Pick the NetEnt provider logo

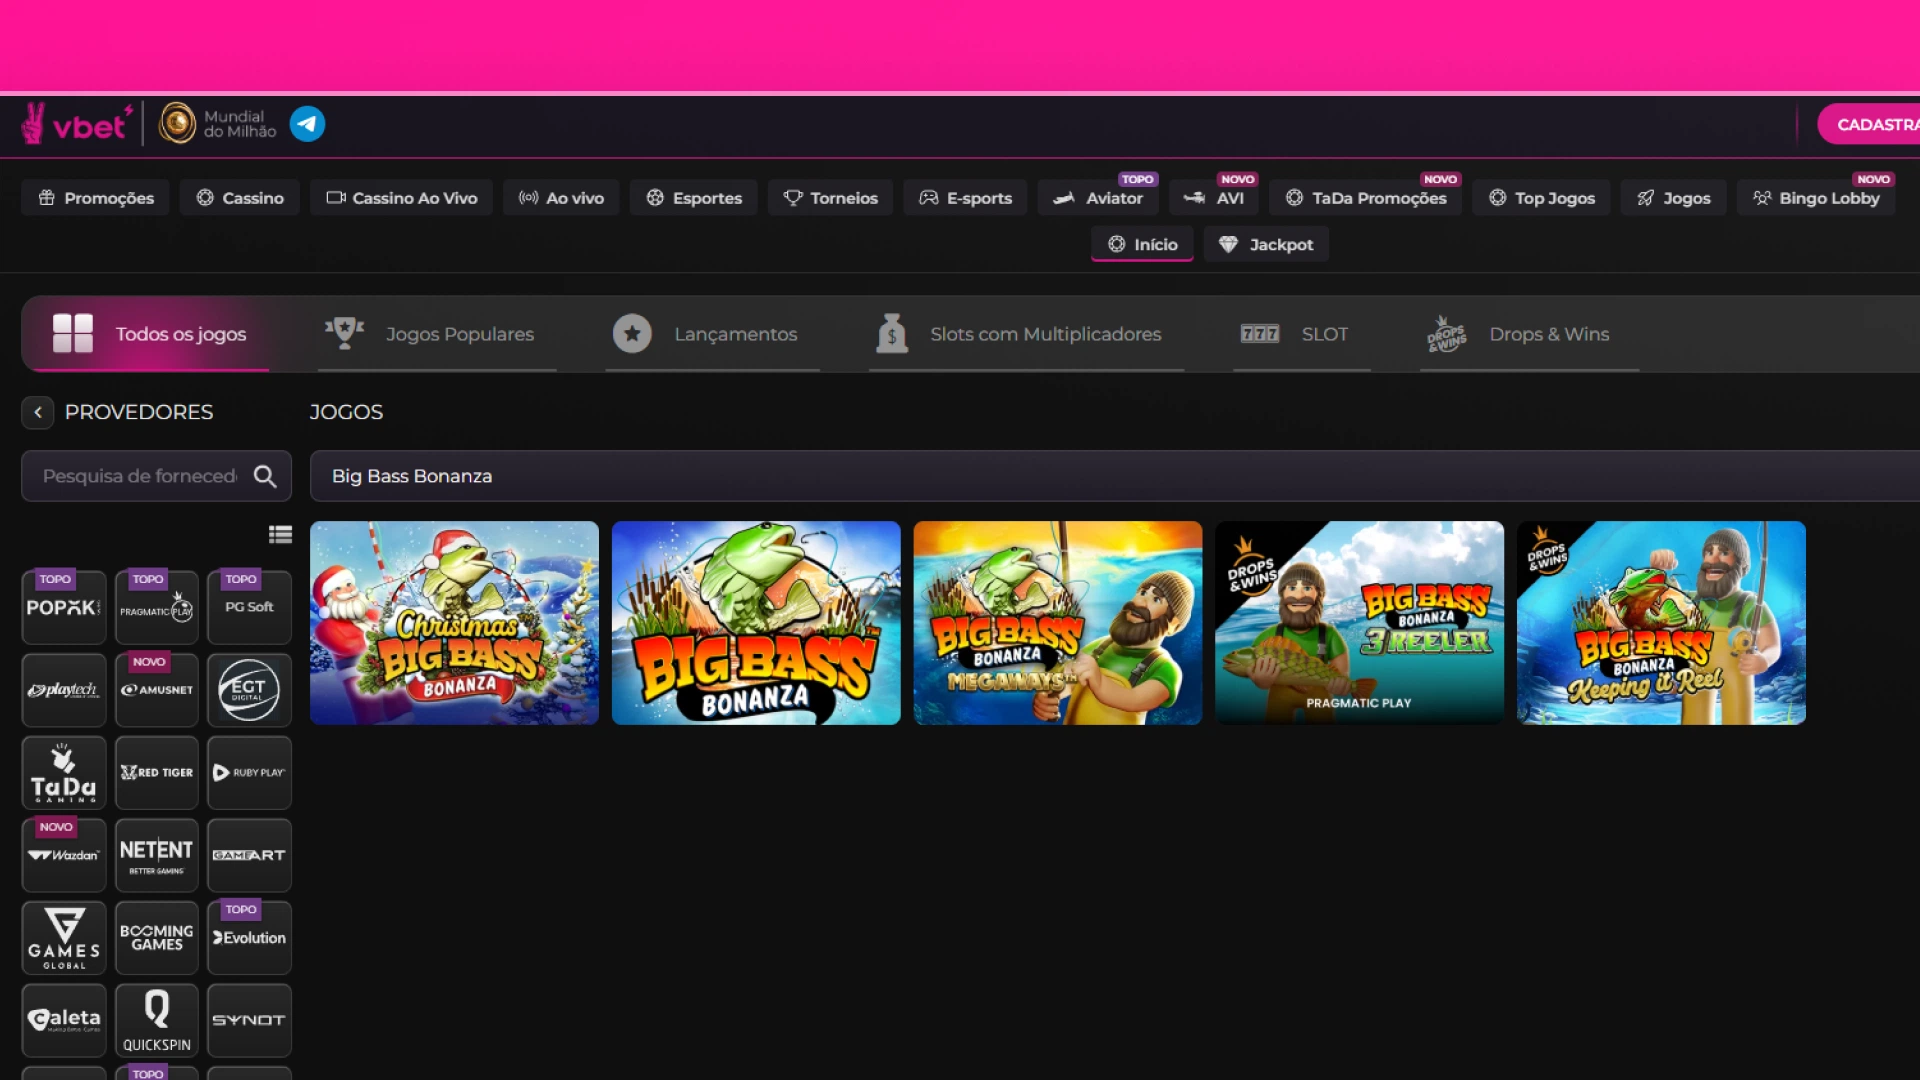point(157,855)
